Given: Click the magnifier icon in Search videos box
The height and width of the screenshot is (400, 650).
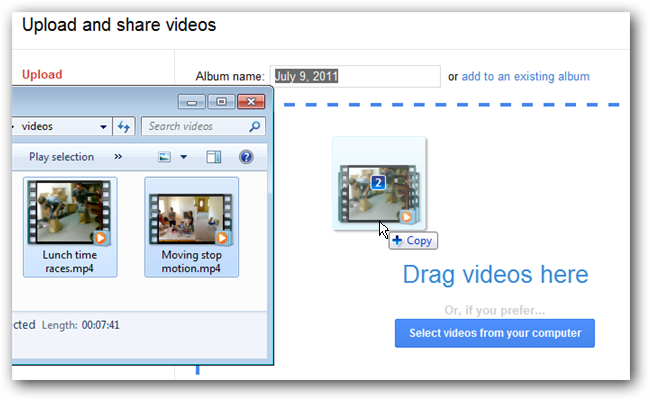Looking at the screenshot, I should pyautogui.click(x=255, y=126).
